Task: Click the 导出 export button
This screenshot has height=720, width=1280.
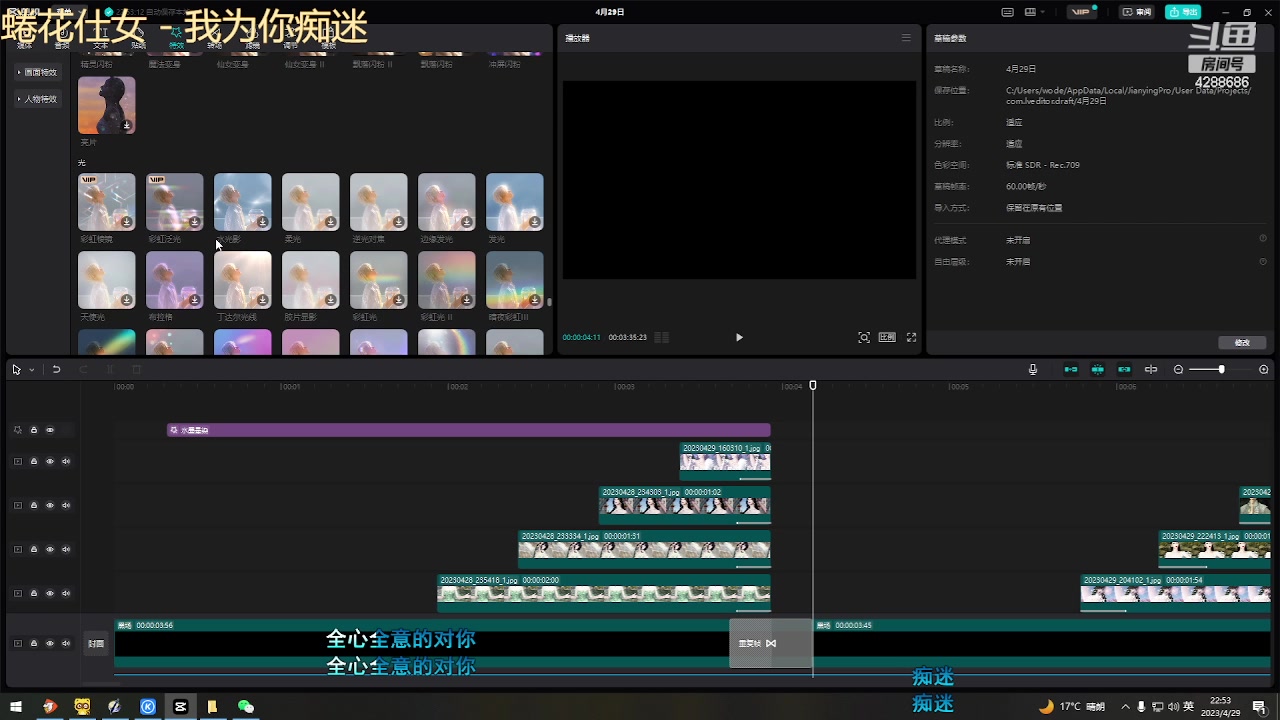Action: point(1183,12)
